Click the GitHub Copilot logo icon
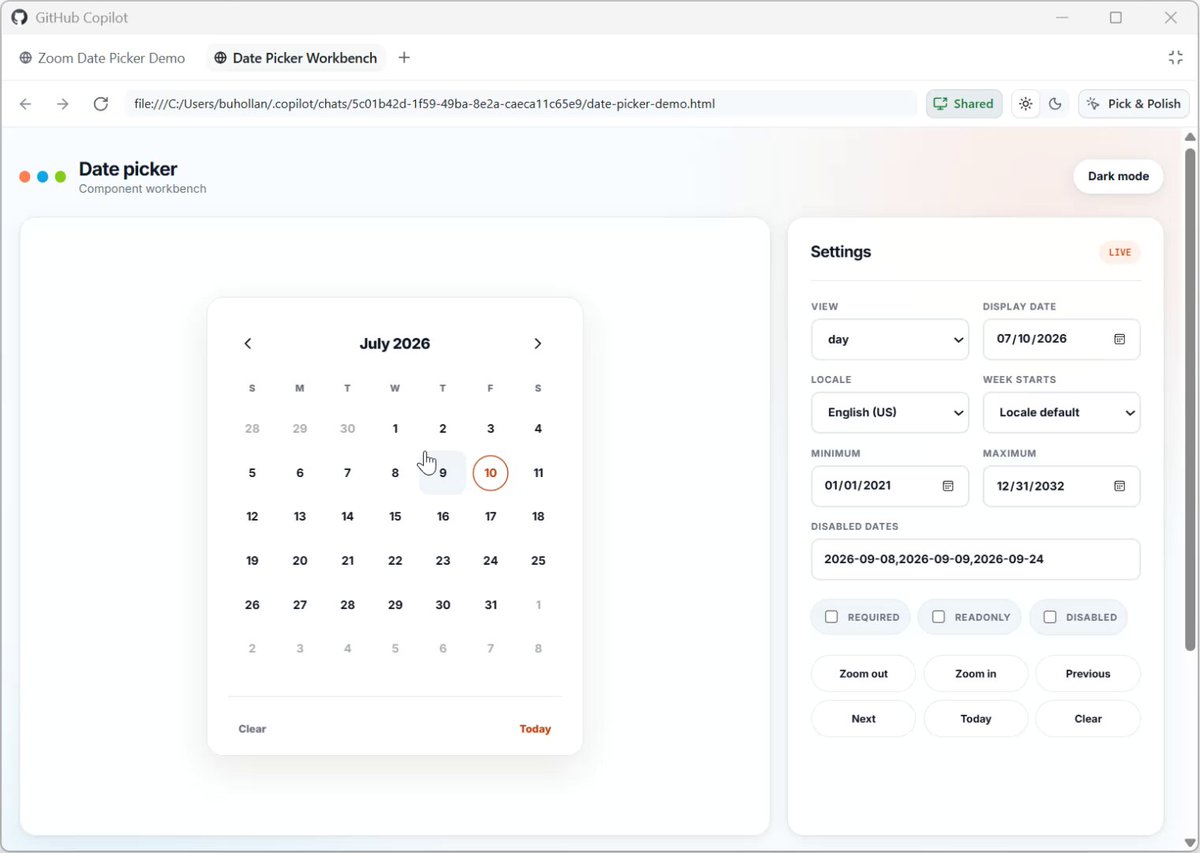This screenshot has height=853, width=1200. point(19,17)
